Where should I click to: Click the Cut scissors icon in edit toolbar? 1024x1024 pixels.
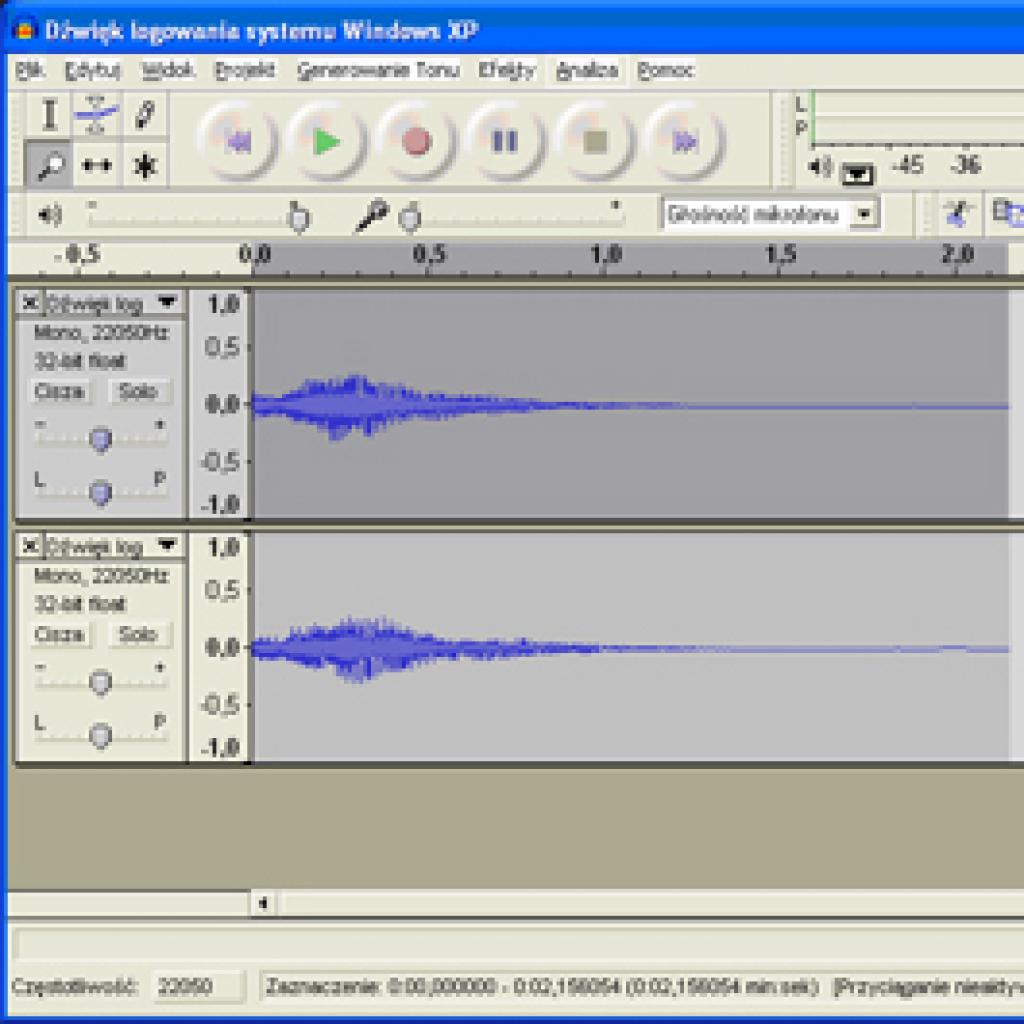(957, 213)
